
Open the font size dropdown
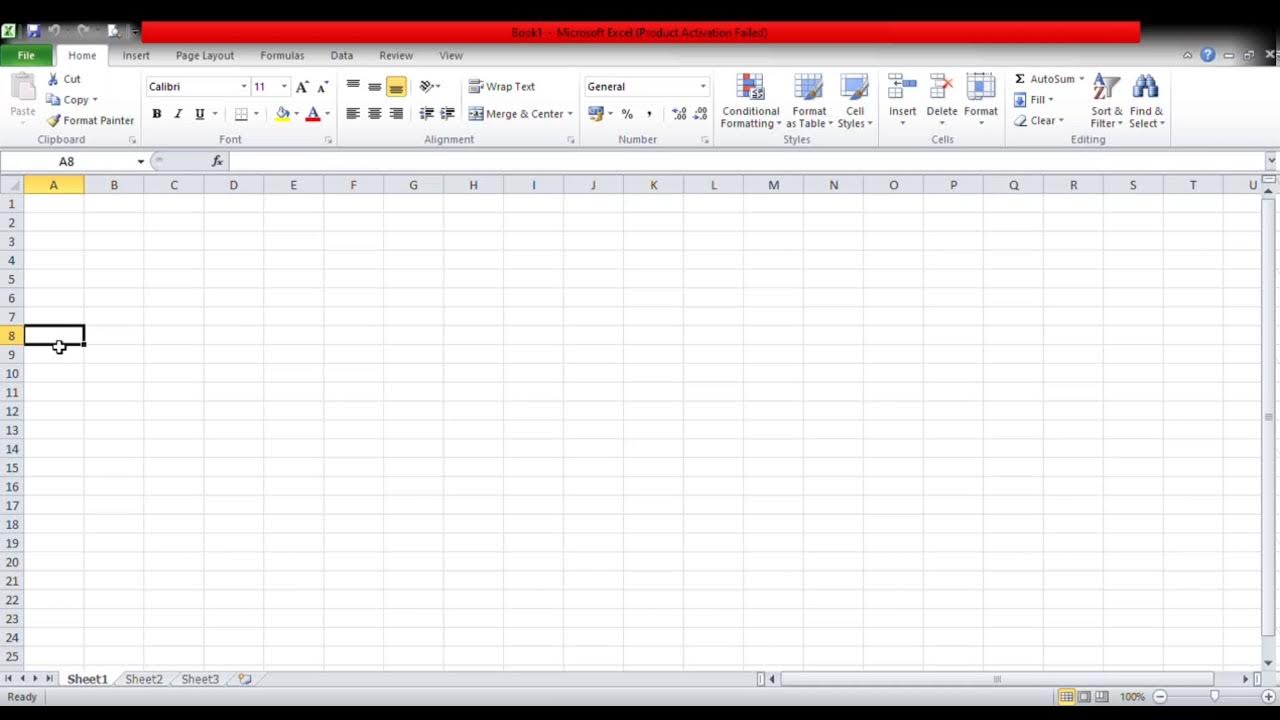[x=284, y=87]
